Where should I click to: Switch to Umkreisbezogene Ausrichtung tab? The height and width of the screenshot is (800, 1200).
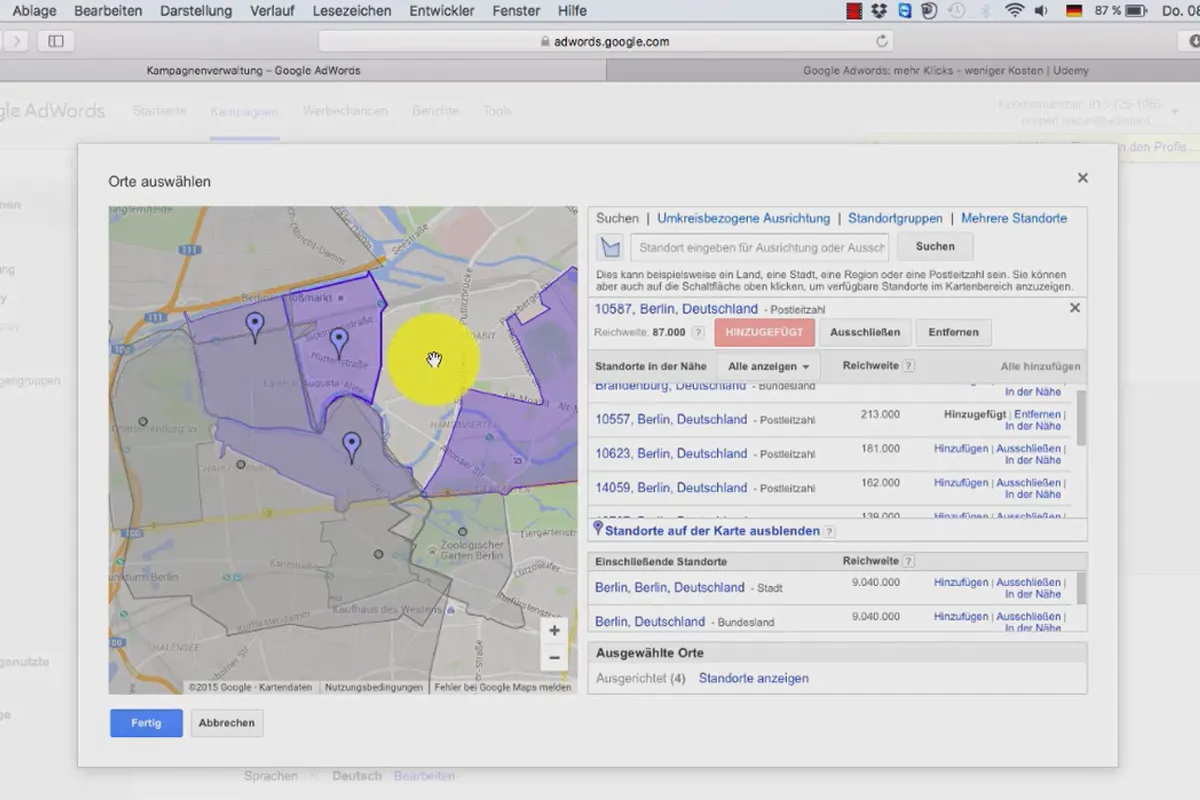(x=743, y=218)
